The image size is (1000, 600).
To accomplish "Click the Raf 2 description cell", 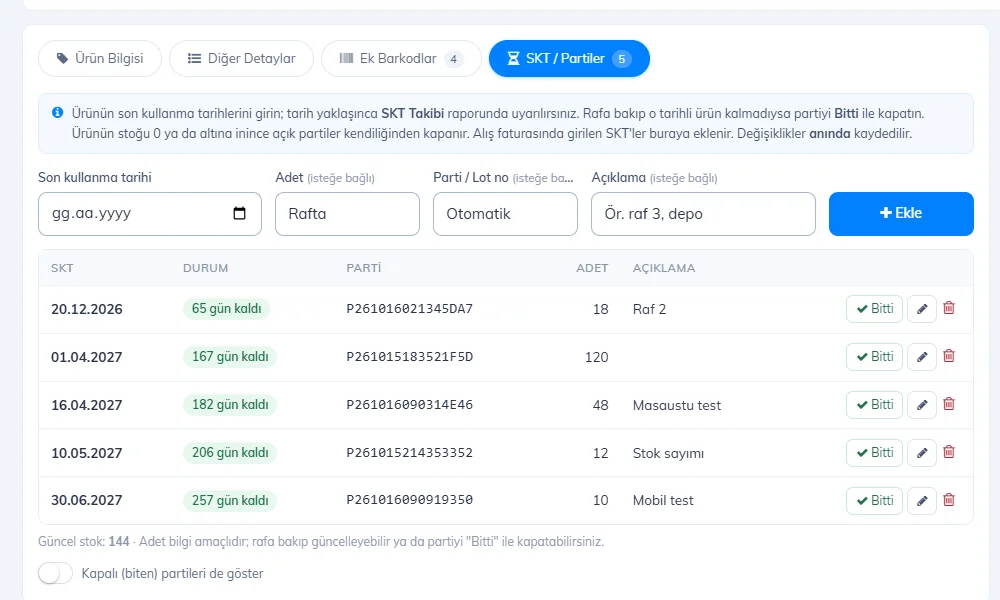I will click(649, 309).
